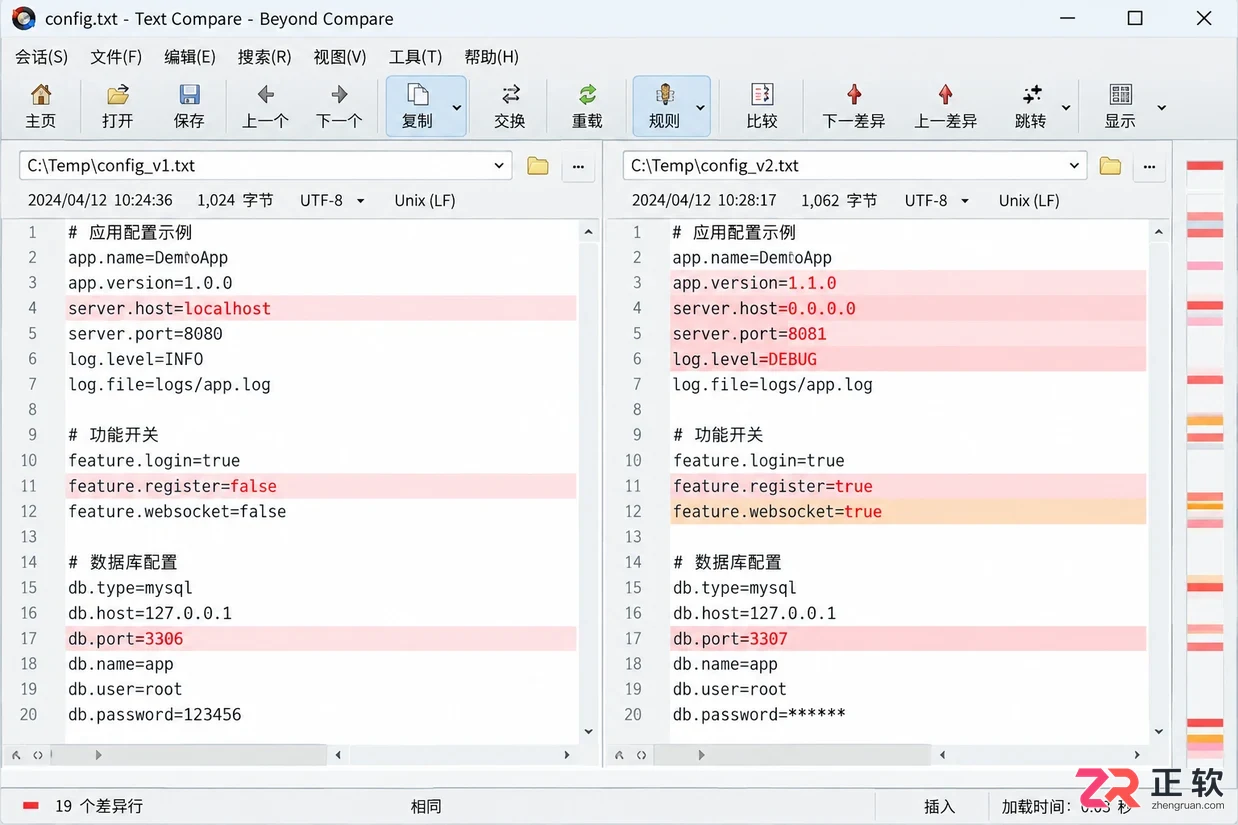Open the 工具(T) menu

pyautogui.click(x=415, y=57)
